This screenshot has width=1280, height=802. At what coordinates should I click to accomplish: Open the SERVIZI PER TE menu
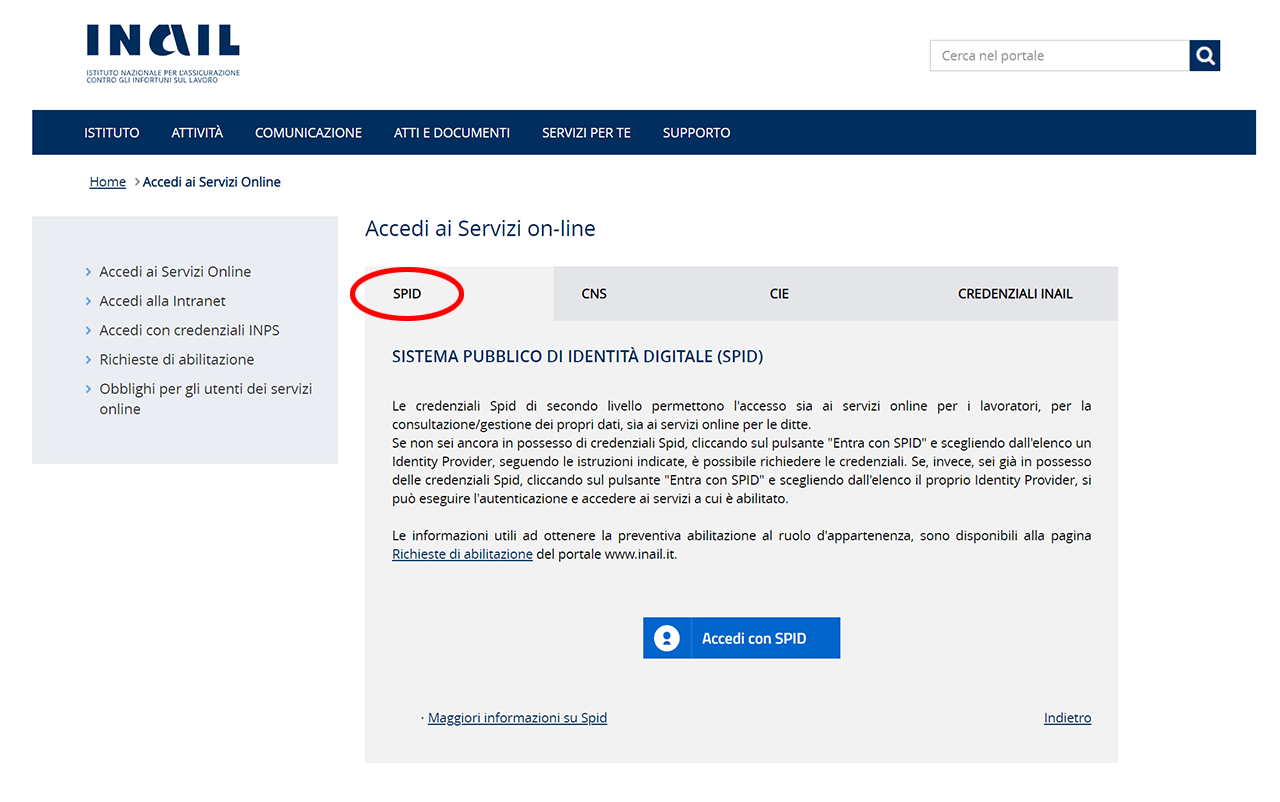coord(586,133)
